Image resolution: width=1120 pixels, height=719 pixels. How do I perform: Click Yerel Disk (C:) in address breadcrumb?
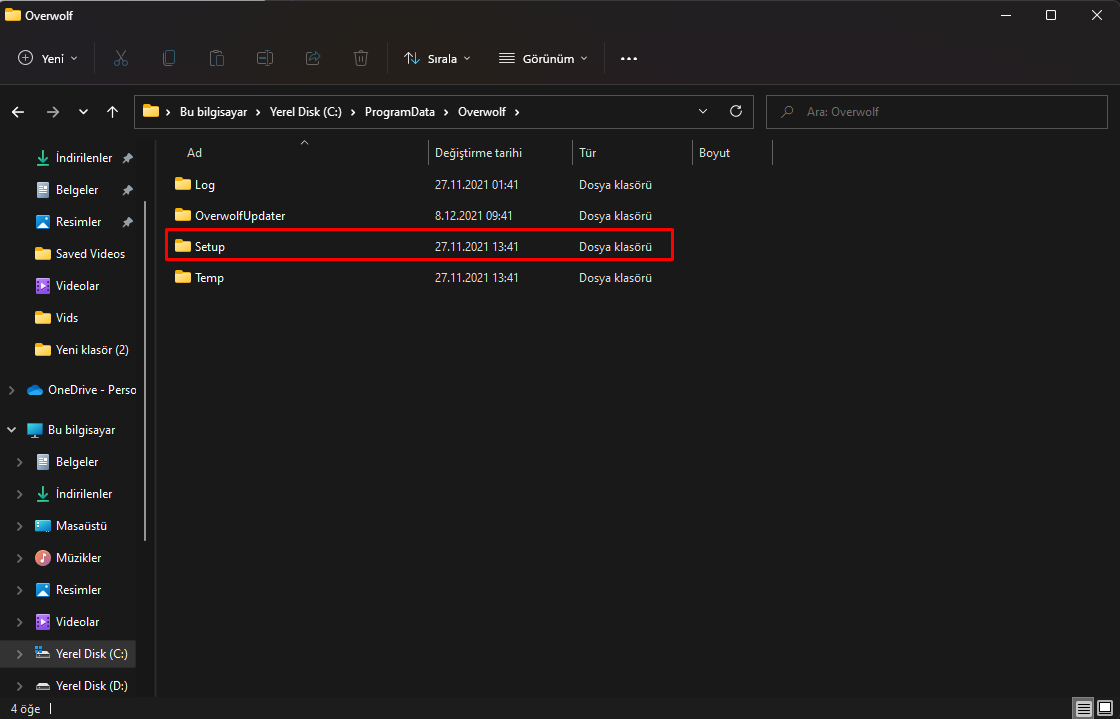click(306, 112)
